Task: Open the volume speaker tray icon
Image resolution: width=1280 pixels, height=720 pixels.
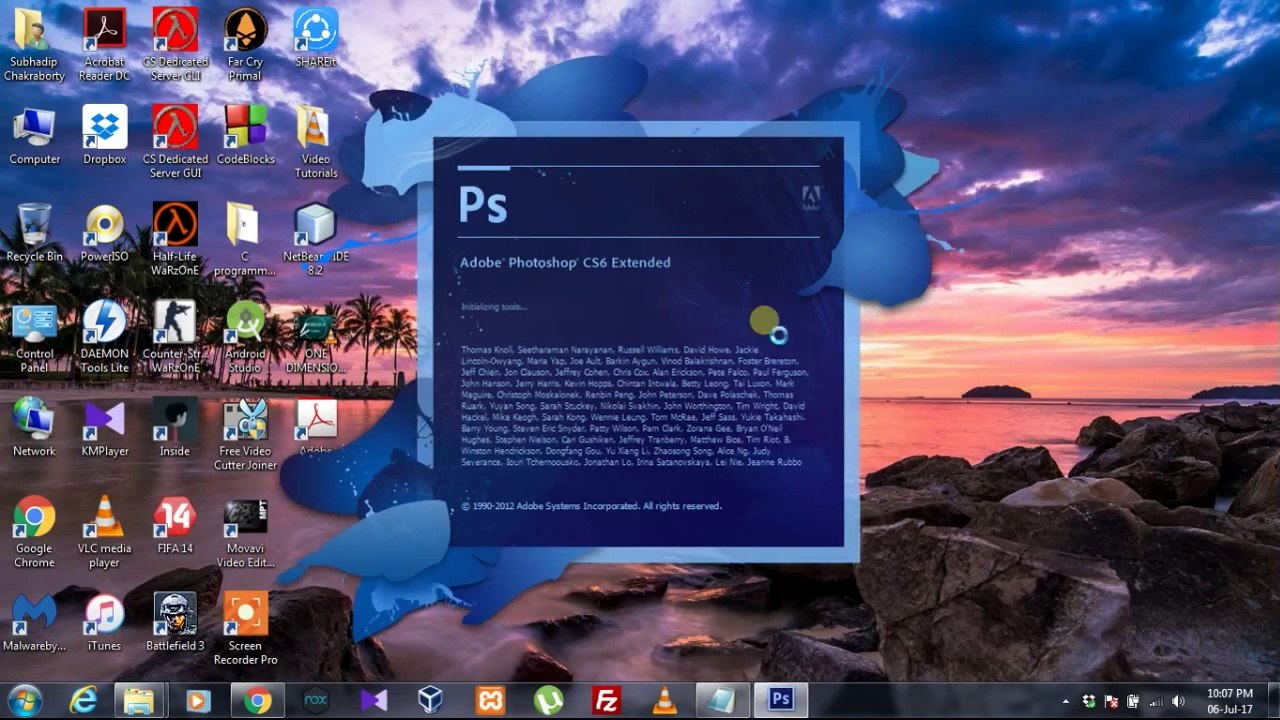Action: click(1178, 702)
